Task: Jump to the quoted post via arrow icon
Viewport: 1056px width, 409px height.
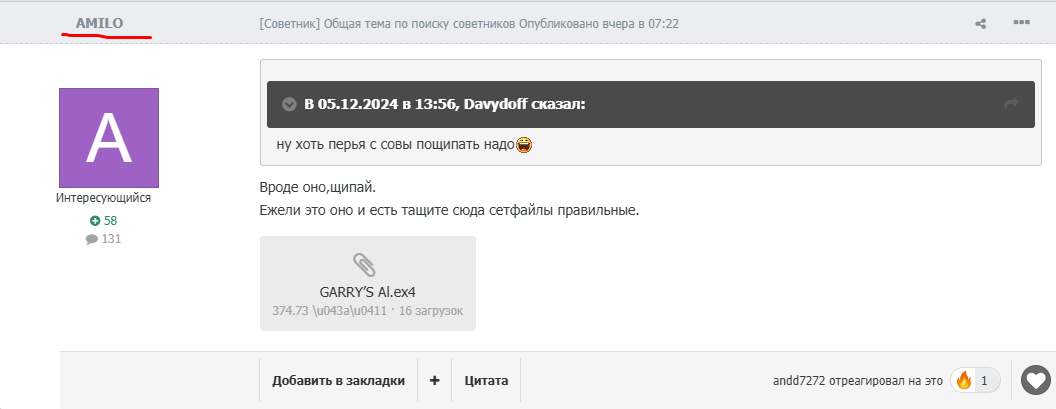Action: coord(1011,104)
